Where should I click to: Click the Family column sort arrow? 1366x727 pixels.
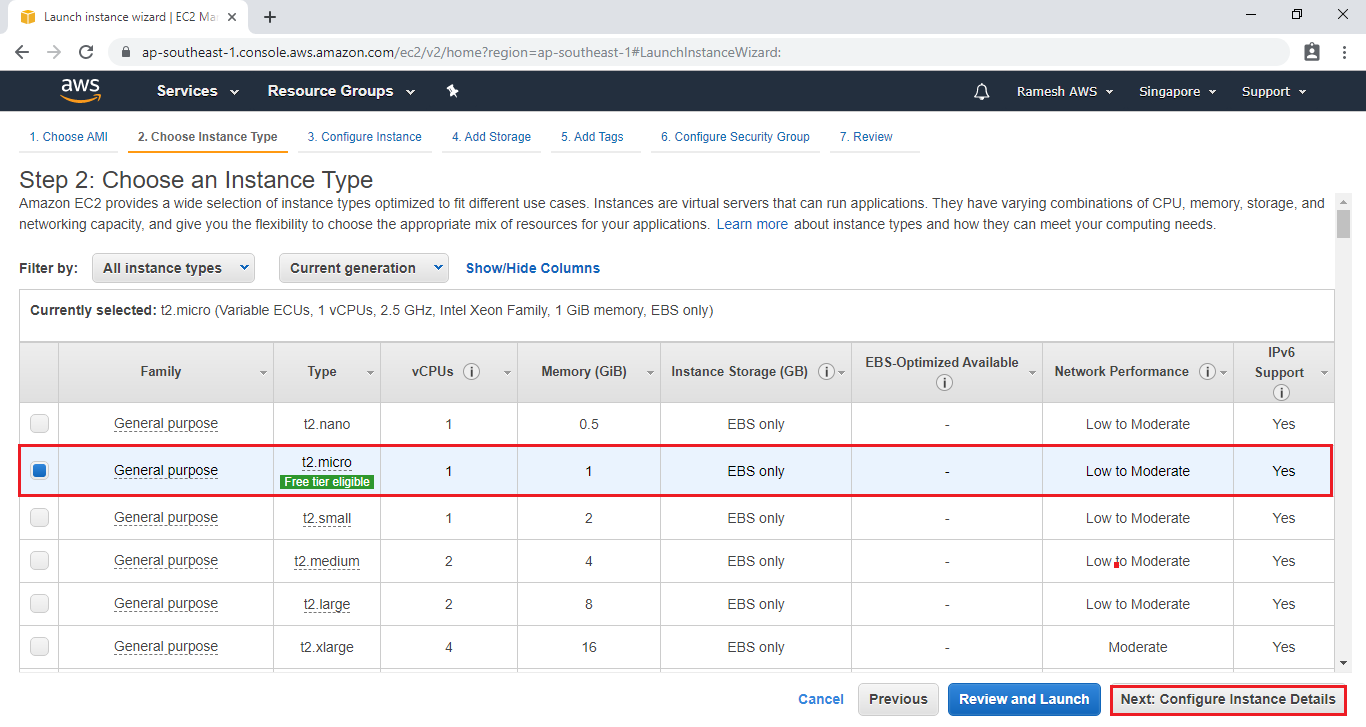(x=263, y=373)
